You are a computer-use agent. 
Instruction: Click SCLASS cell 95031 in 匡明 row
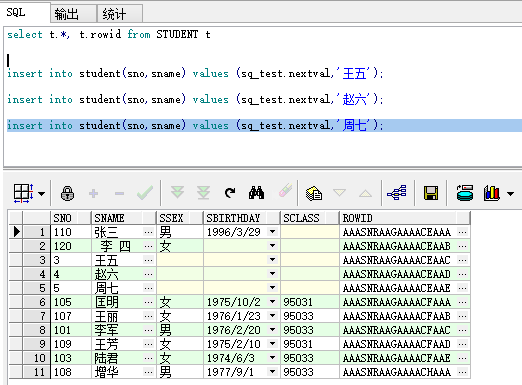pyautogui.click(x=310, y=302)
